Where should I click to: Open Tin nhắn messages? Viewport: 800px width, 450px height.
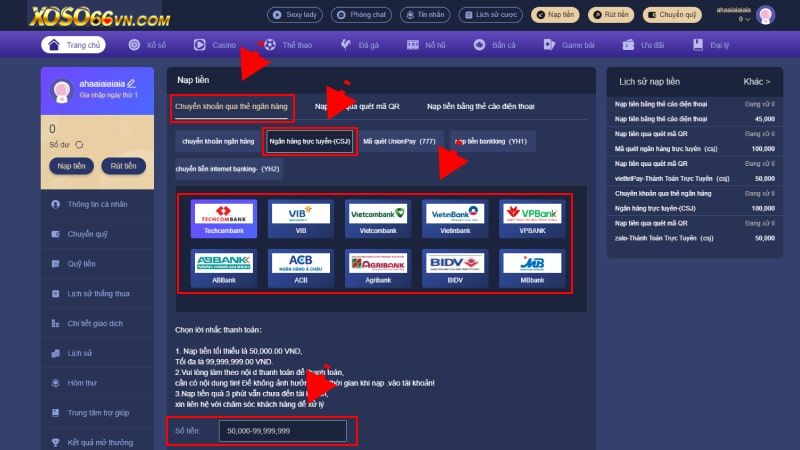coord(425,15)
